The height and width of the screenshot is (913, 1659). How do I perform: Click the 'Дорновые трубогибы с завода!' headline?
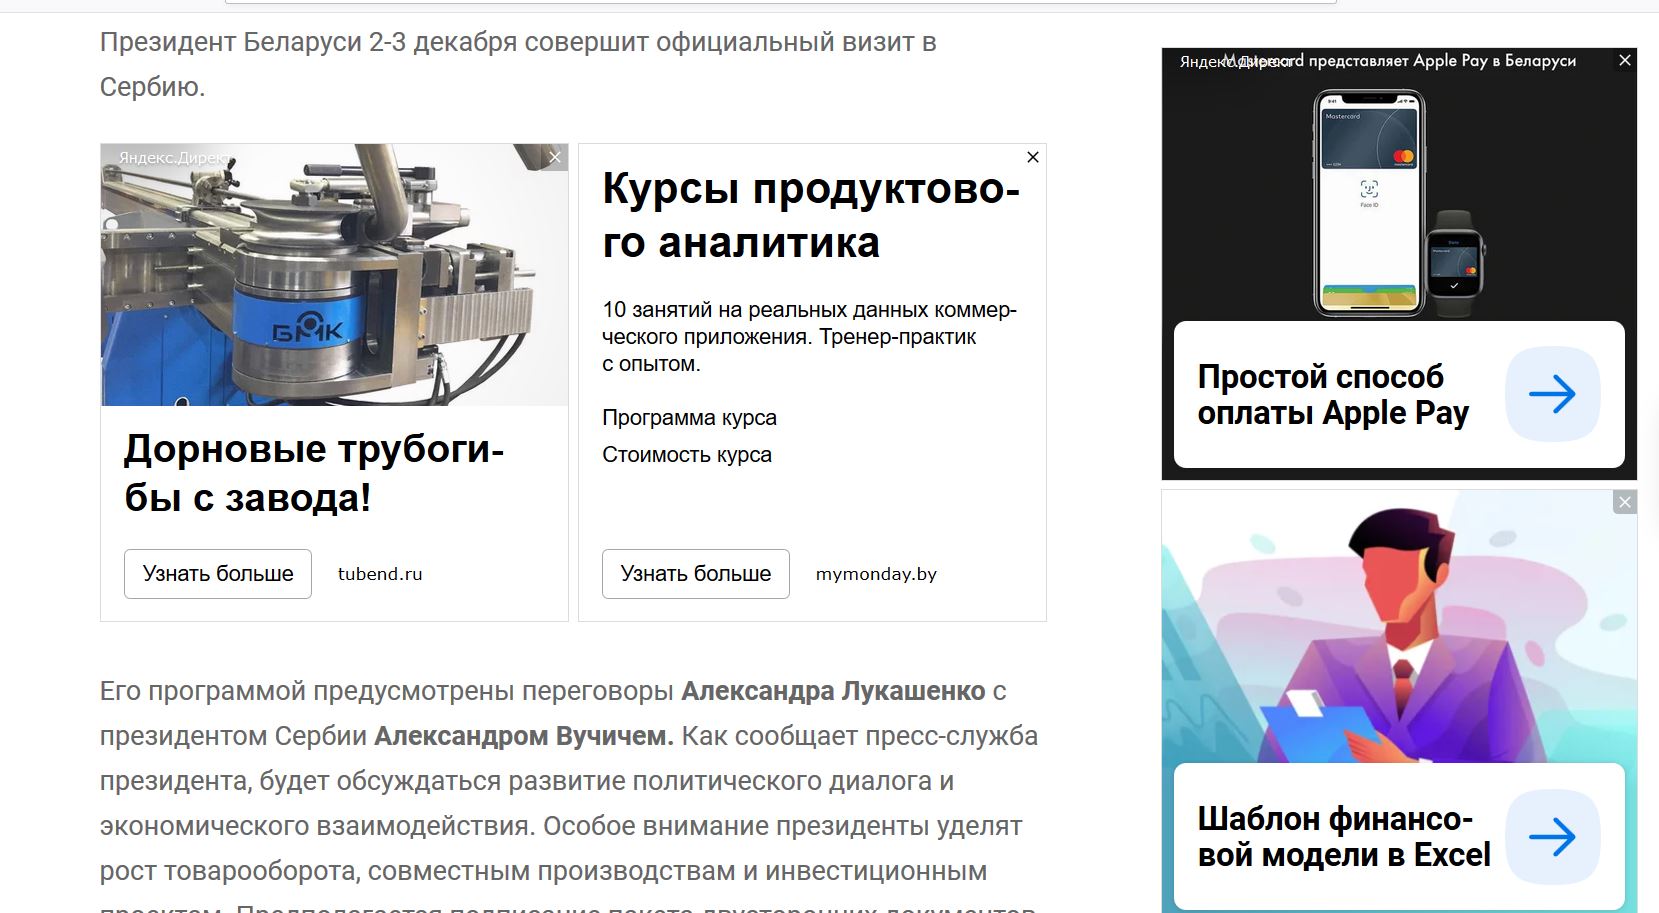click(x=314, y=473)
